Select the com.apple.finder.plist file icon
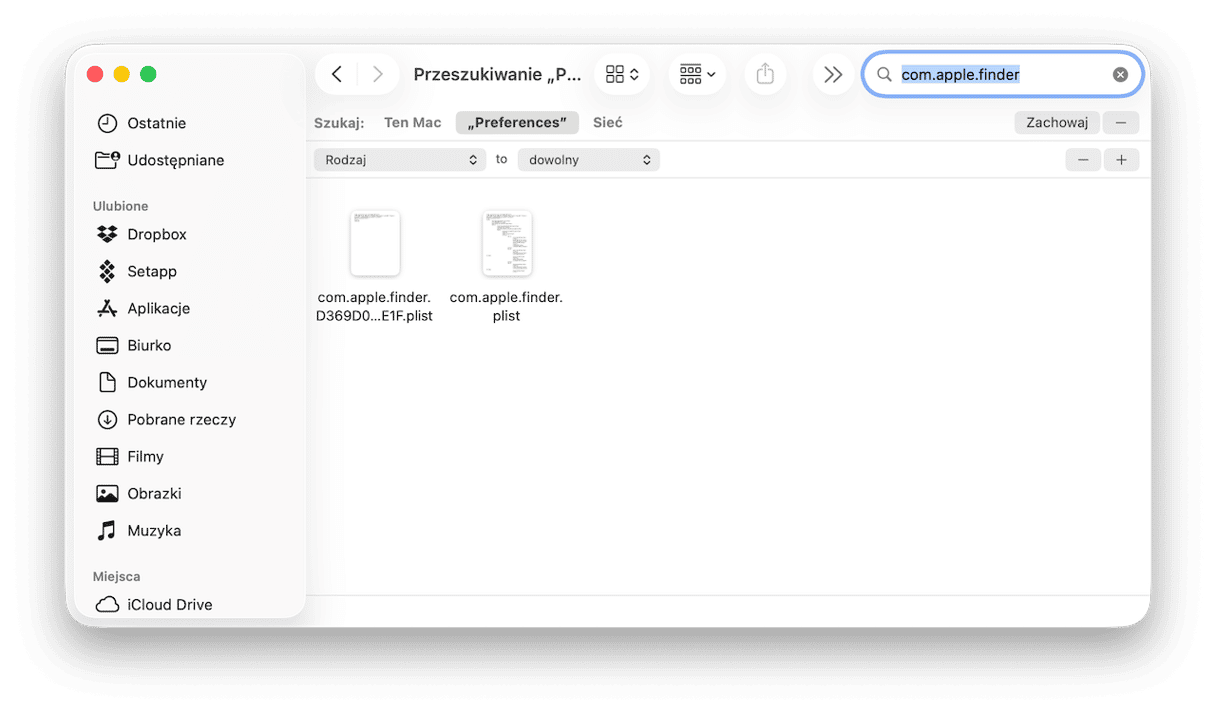Image resolution: width=1216 pixels, height=713 pixels. (507, 243)
